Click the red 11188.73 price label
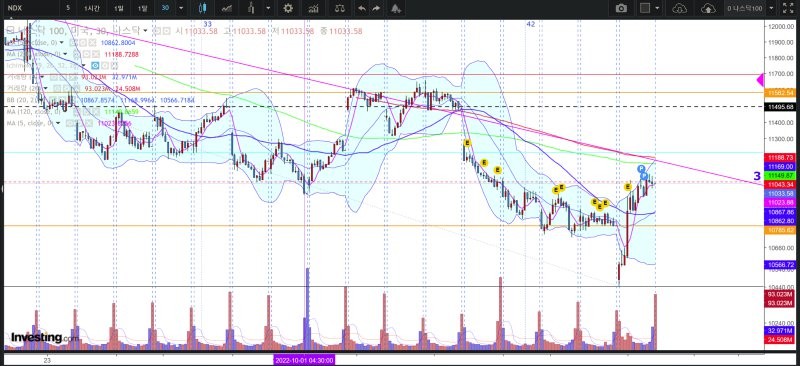 (x=780, y=158)
